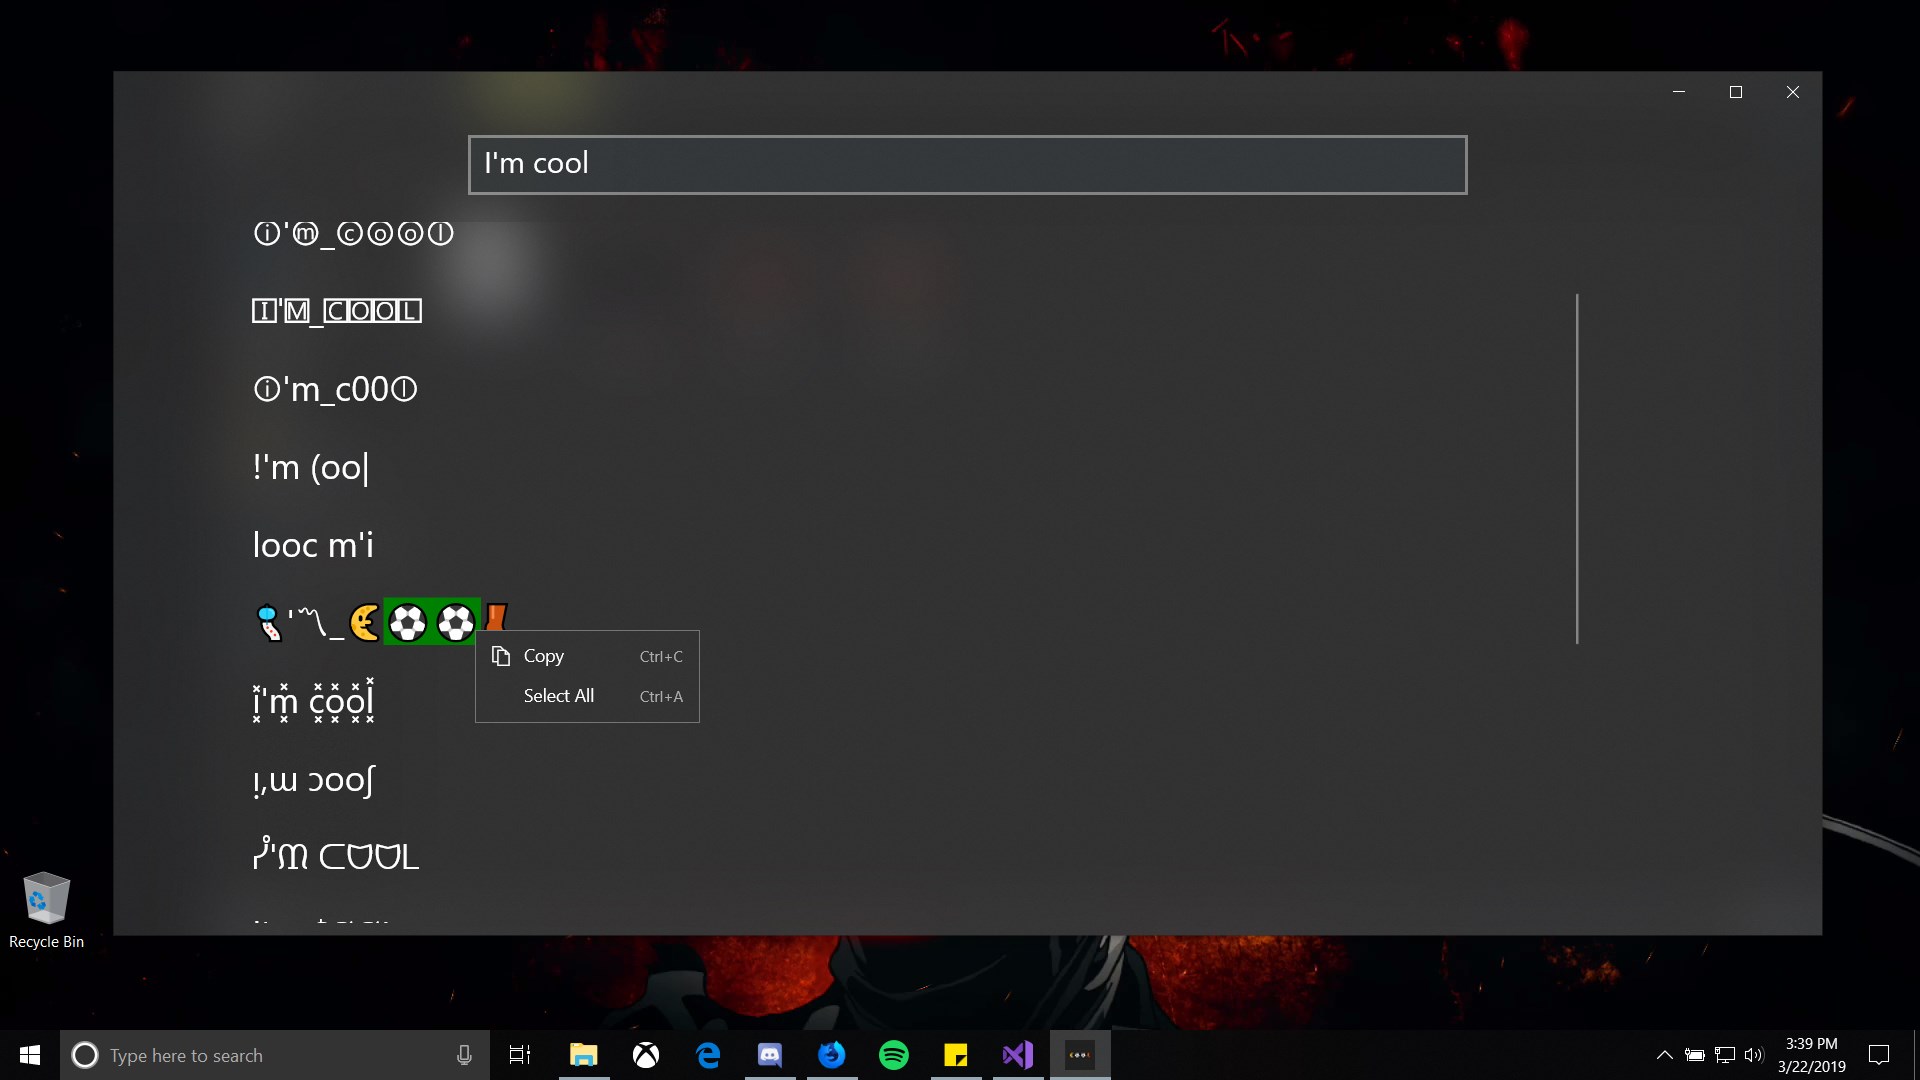Choose Select All in context menu
1920x1080 pixels.
coord(558,696)
